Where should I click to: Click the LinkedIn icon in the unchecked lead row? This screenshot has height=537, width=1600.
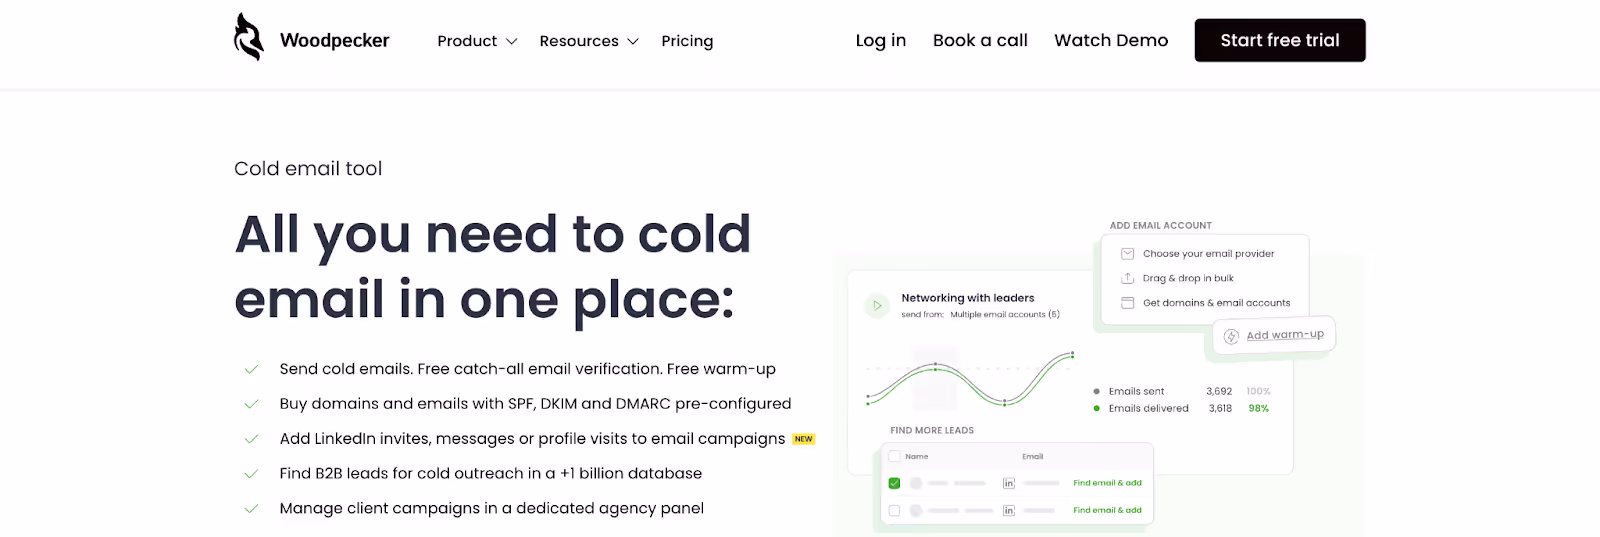click(x=1009, y=510)
